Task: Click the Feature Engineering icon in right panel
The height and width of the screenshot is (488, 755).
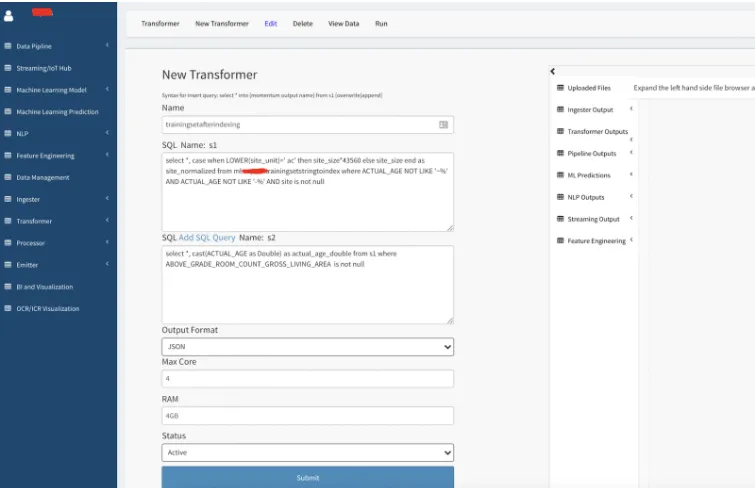Action: pyautogui.click(x=561, y=241)
